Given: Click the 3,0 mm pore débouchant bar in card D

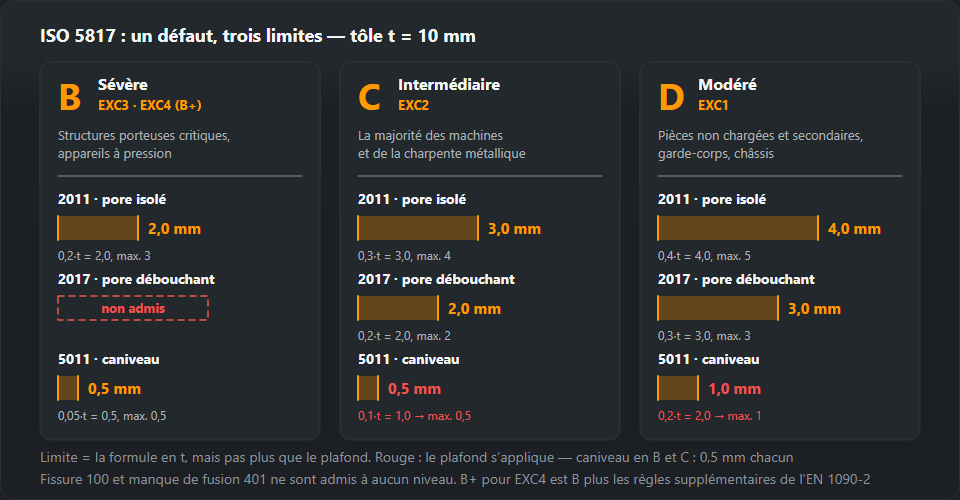Looking at the screenshot, I should coord(718,308).
